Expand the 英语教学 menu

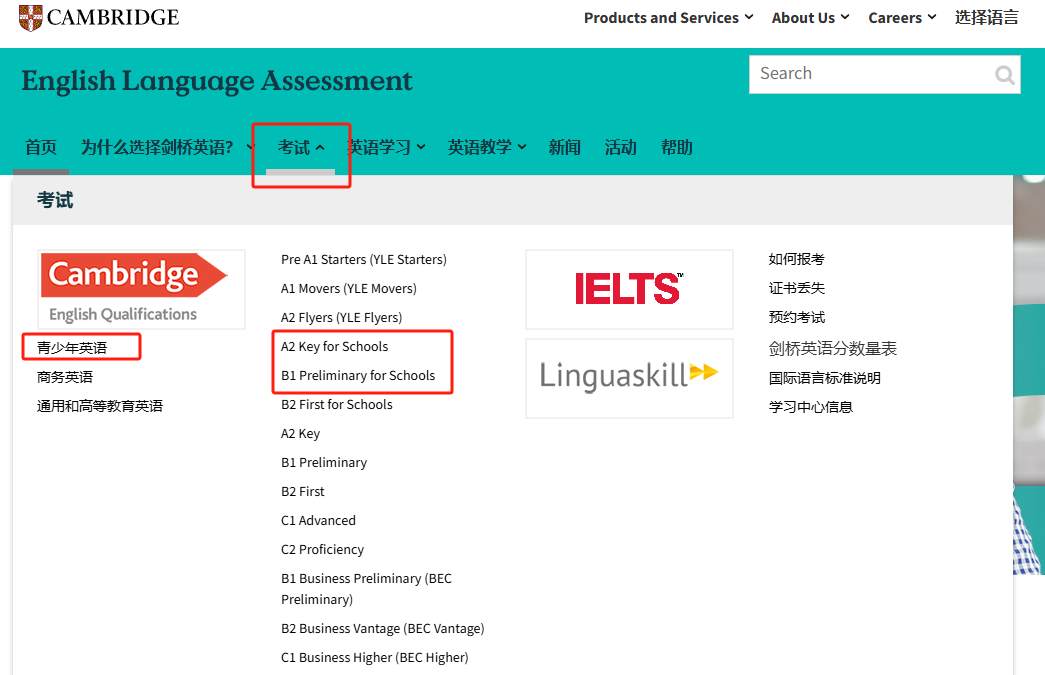[x=487, y=147]
